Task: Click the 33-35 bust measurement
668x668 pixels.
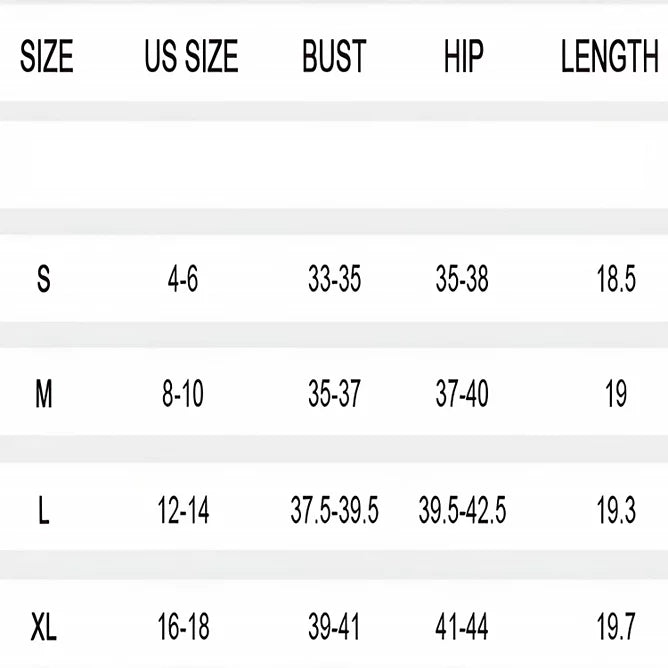Action: click(334, 279)
